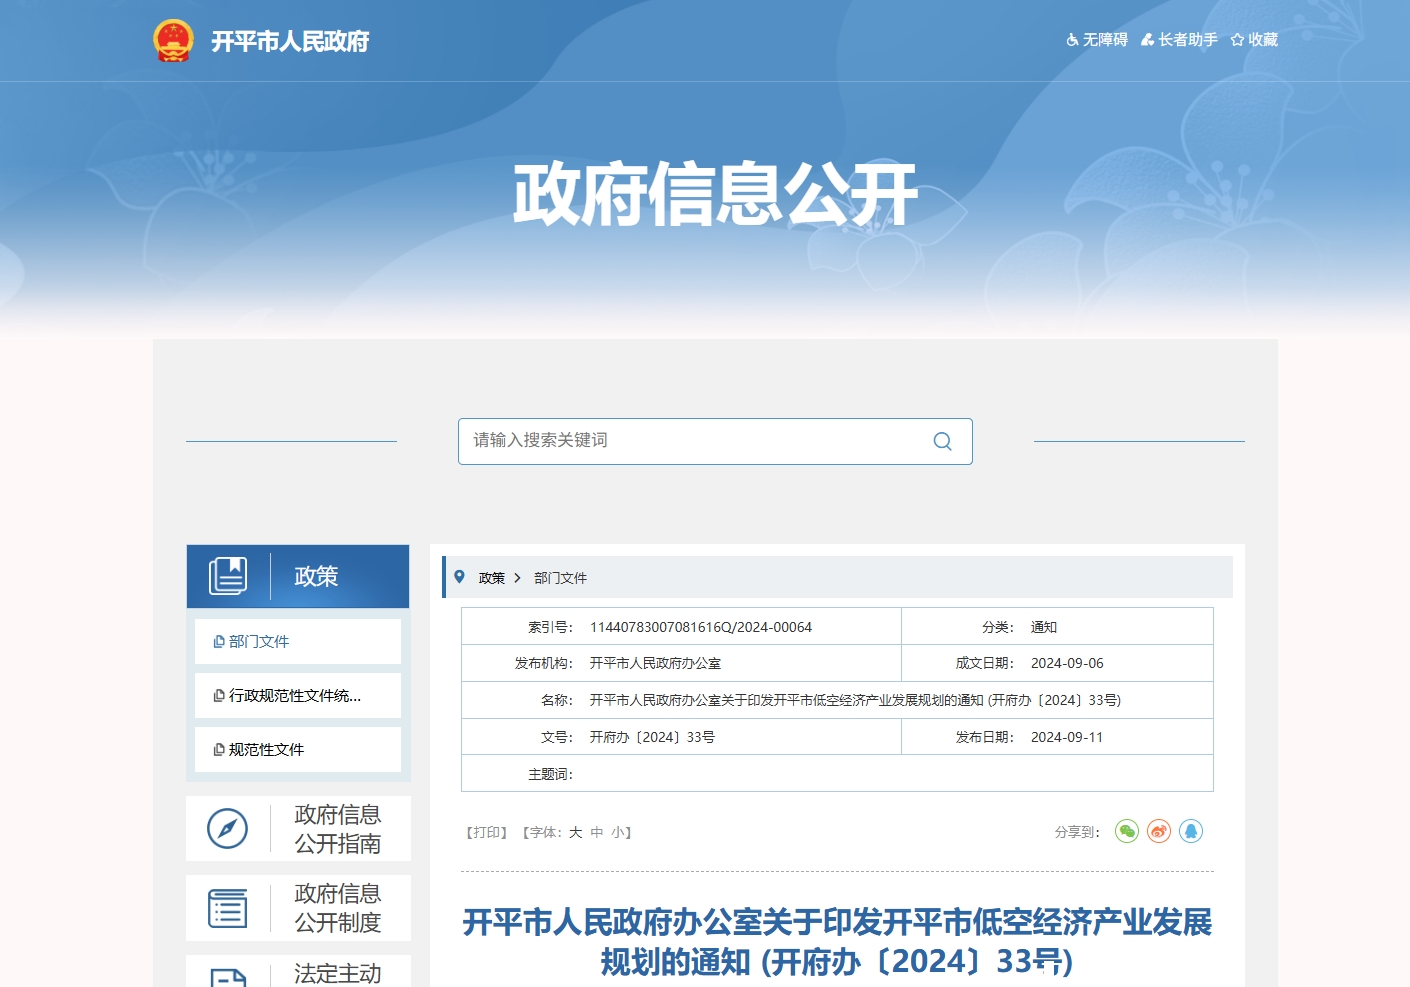Click 政策 in the breadcrumb
The width and height of the screenshot is (1410, 987).
491,578
